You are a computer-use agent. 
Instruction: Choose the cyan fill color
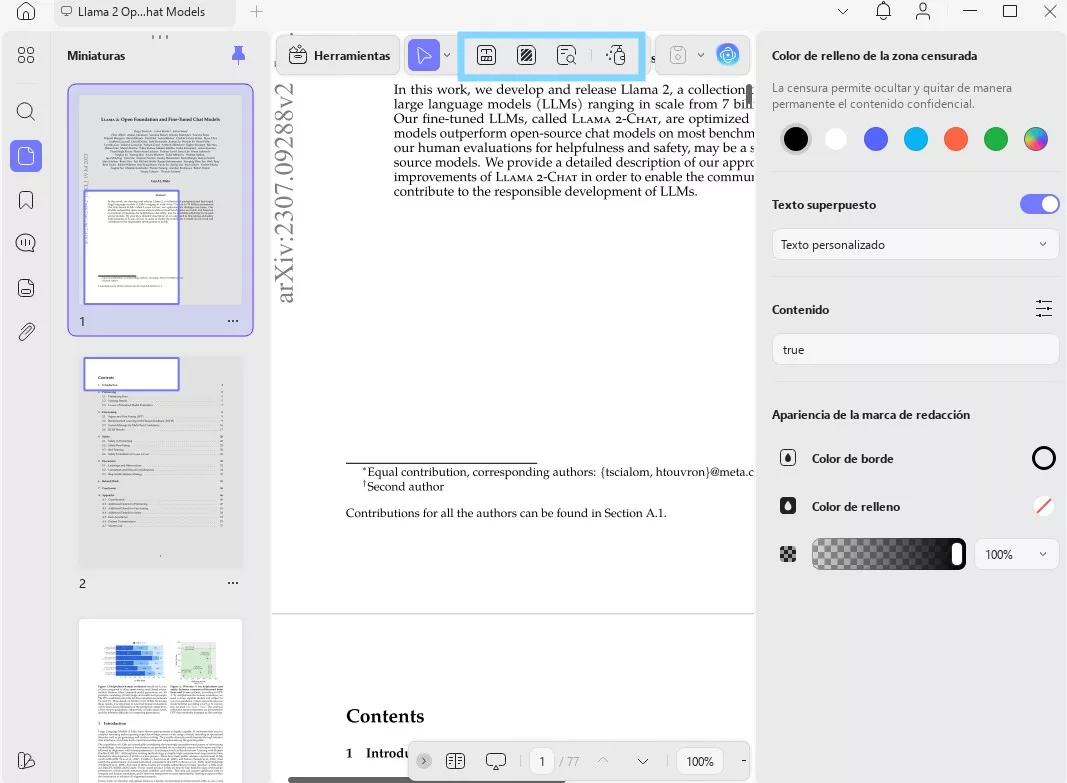[x=915, y=139]
